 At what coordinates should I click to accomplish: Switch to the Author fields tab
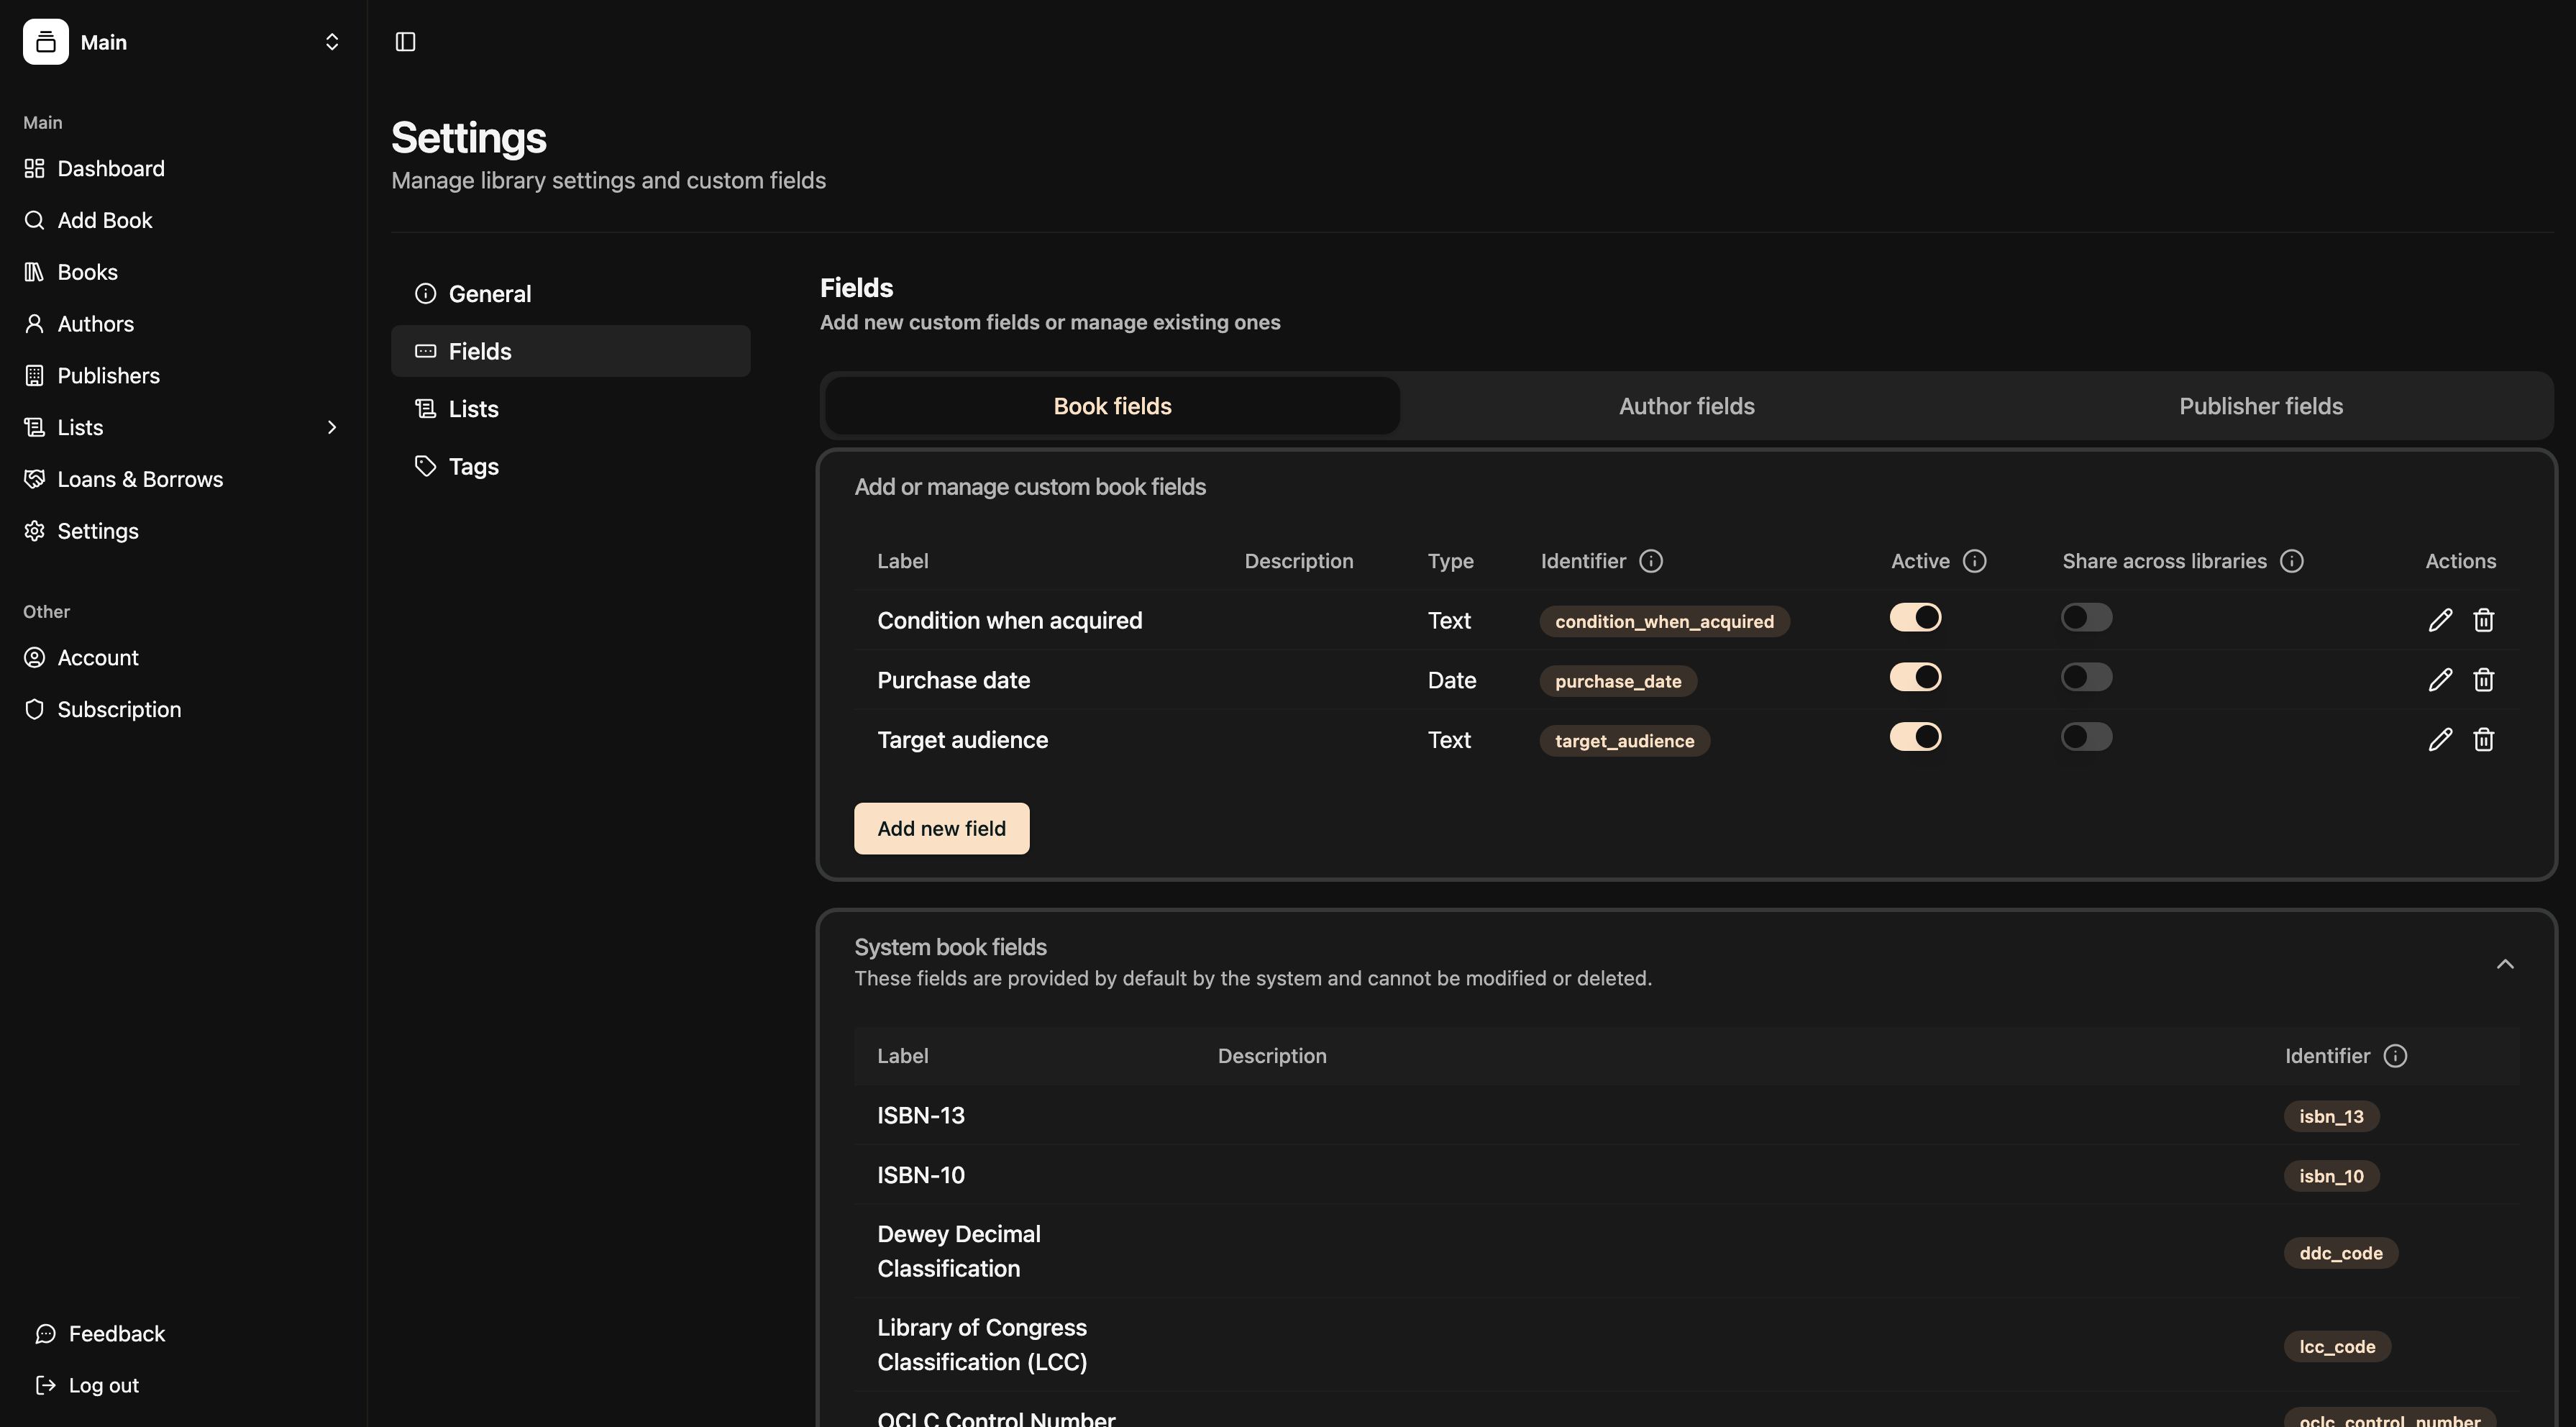click(1686, 406)
